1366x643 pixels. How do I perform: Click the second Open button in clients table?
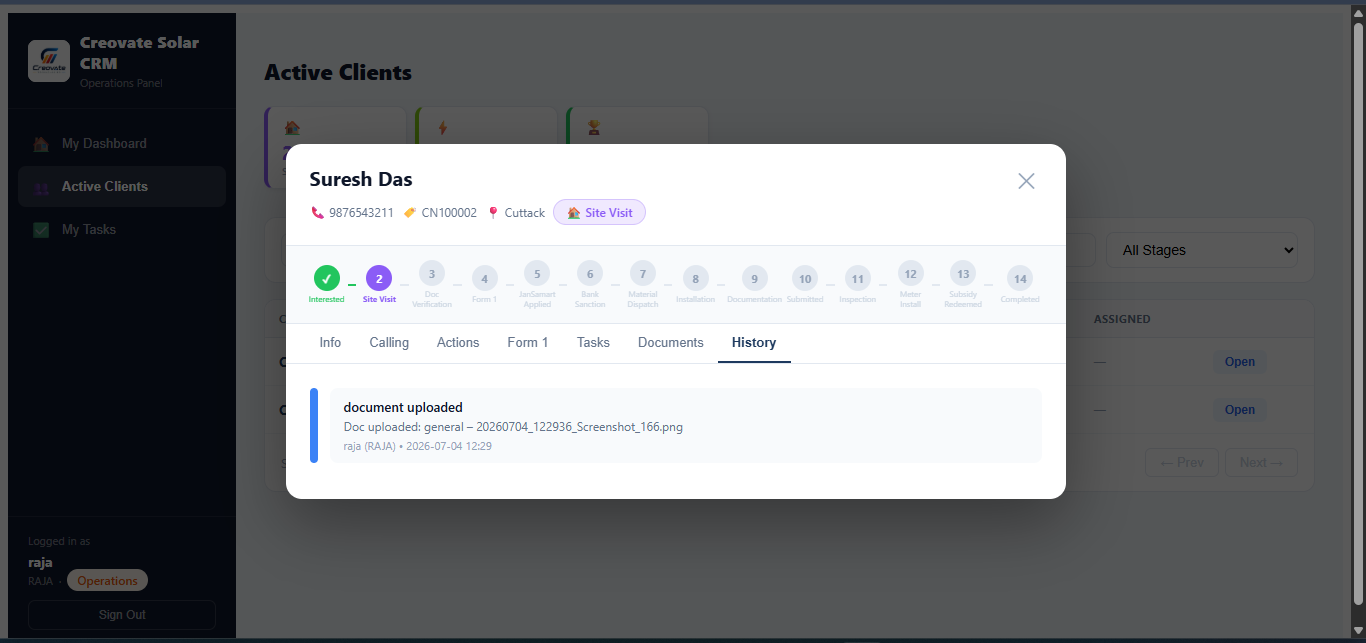pos(1240,410)
